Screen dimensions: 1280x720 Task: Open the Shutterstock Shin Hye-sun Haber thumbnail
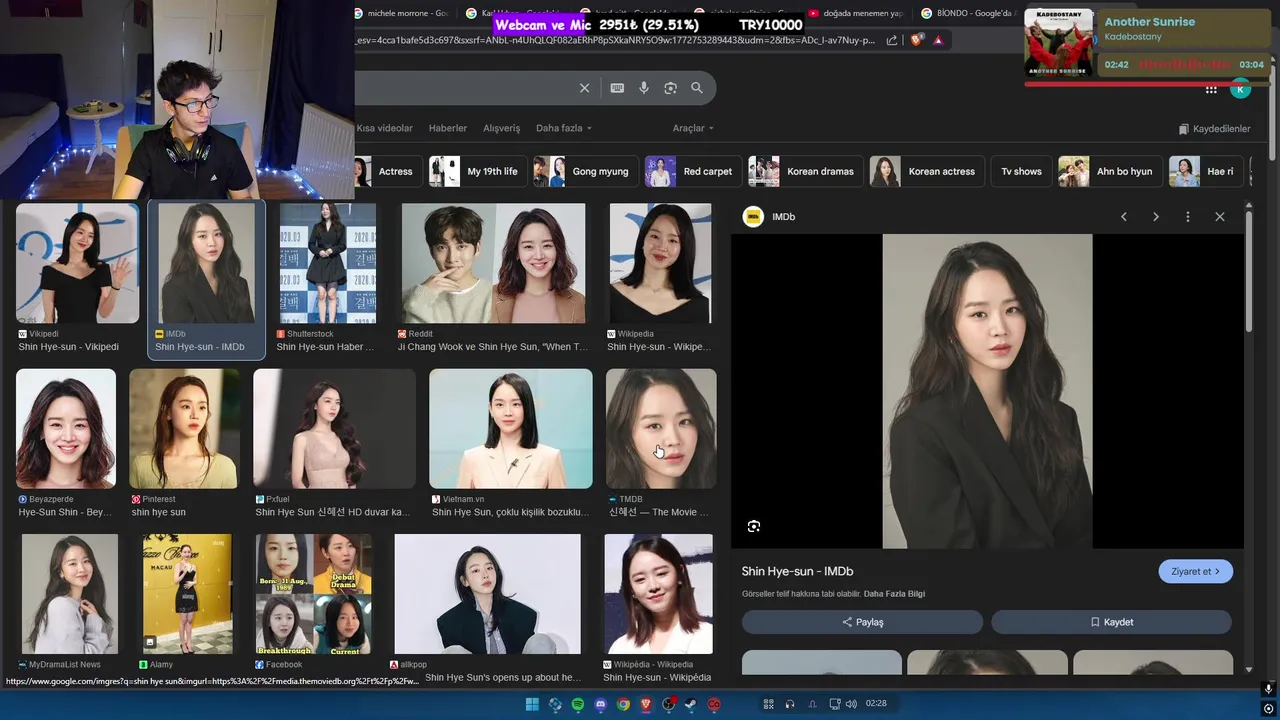pyautogui.click(x=328, y=264)
